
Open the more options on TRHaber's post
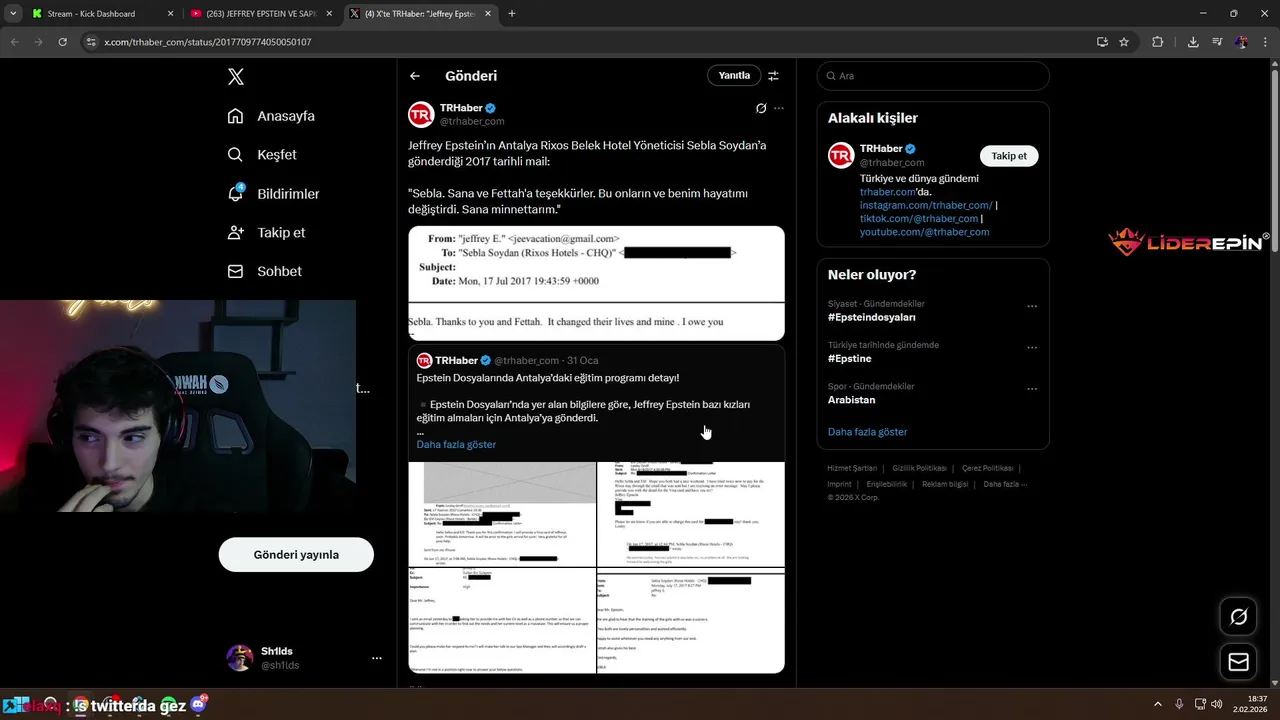(779, 108)
